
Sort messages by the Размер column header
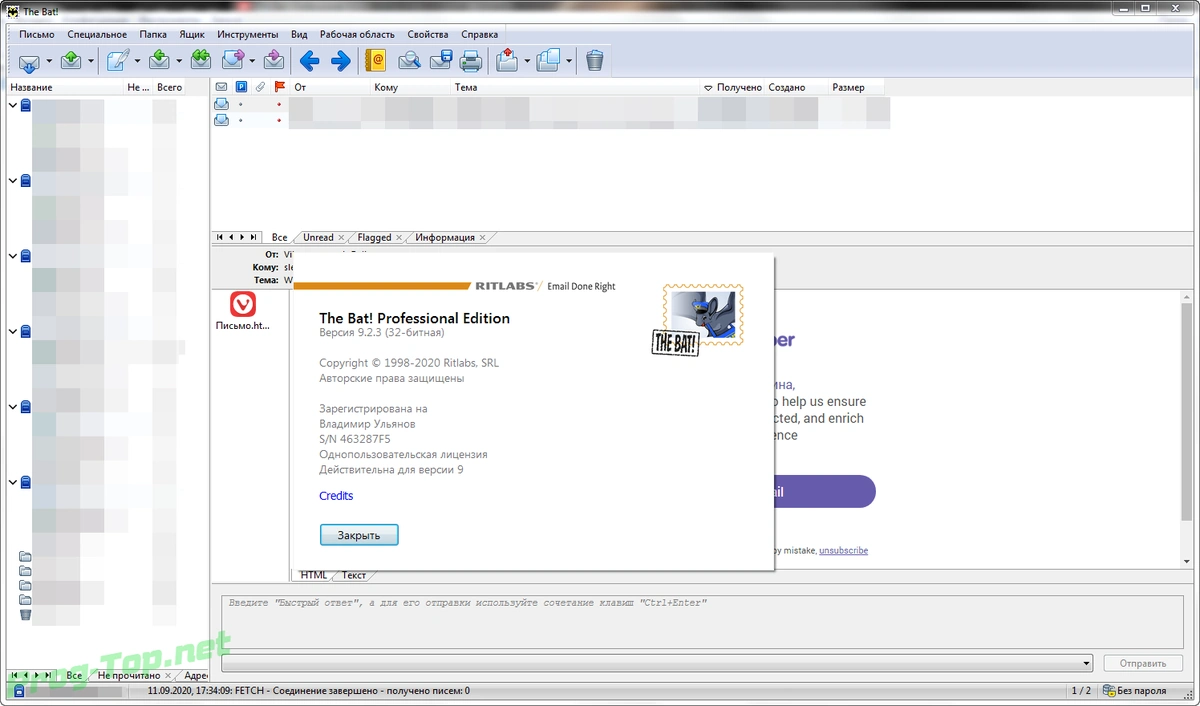point(848,87)
